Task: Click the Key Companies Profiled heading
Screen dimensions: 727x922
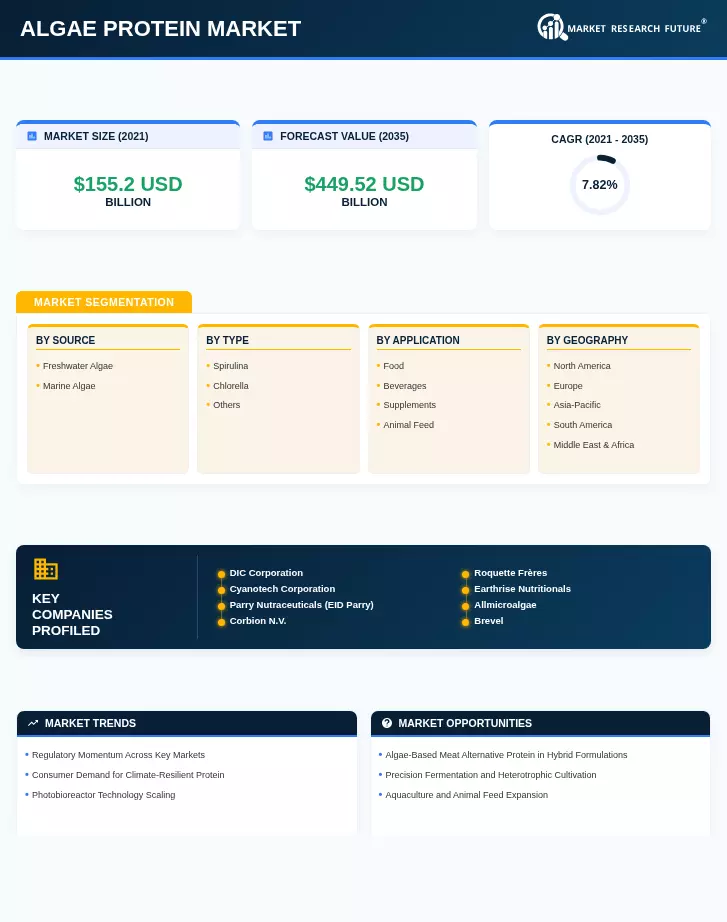Action: (72, 614)
